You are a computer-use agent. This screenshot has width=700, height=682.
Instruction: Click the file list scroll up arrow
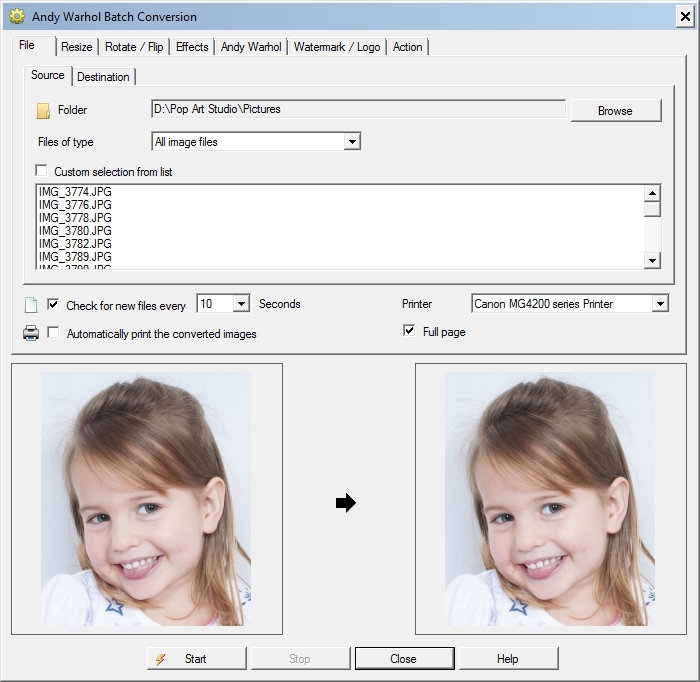[x=652, y=193]
